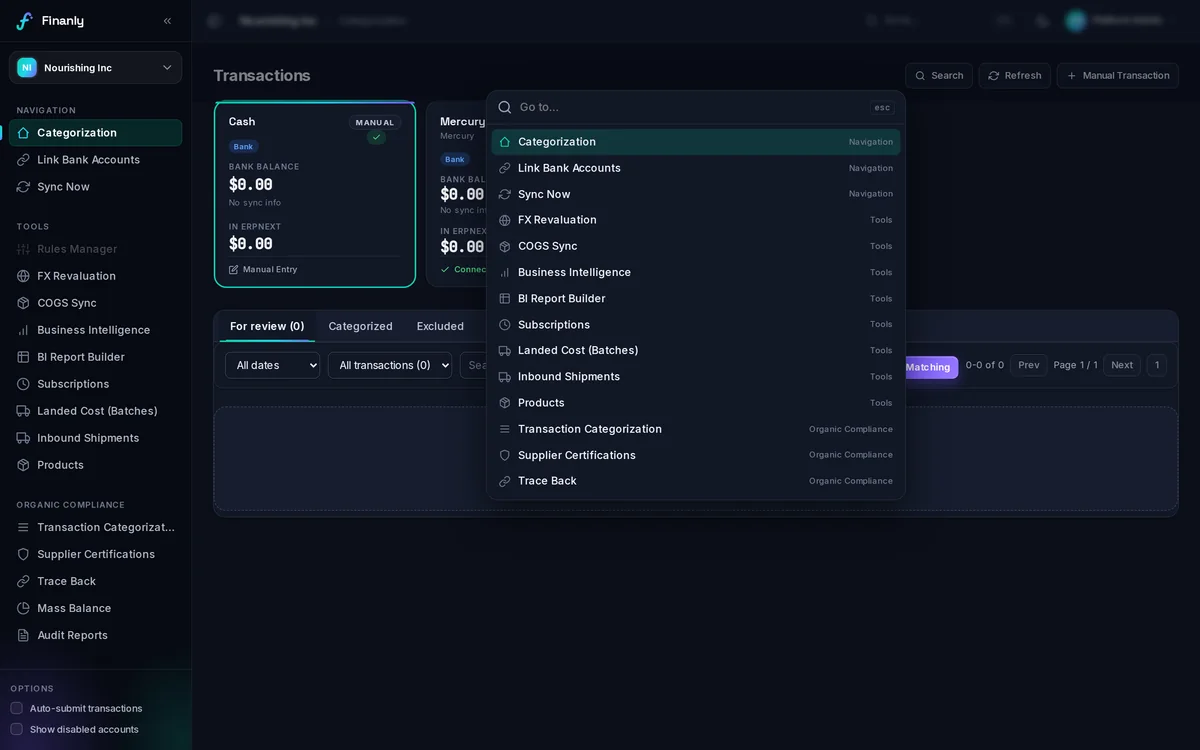The height and width of the screenshot is (750, 1200).
Task: Click page number 1 button
Action: tap(1157, 365)
